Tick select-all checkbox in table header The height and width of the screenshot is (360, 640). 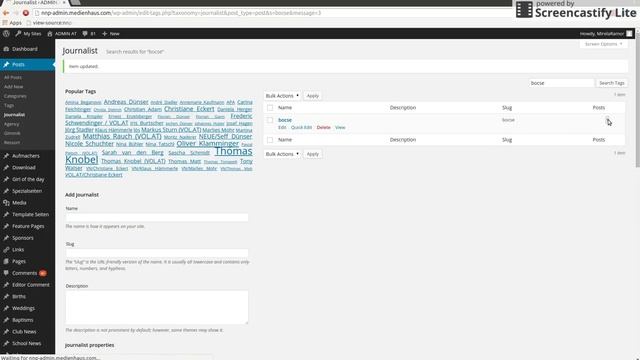pyautogui.click(x=270, y=108)
